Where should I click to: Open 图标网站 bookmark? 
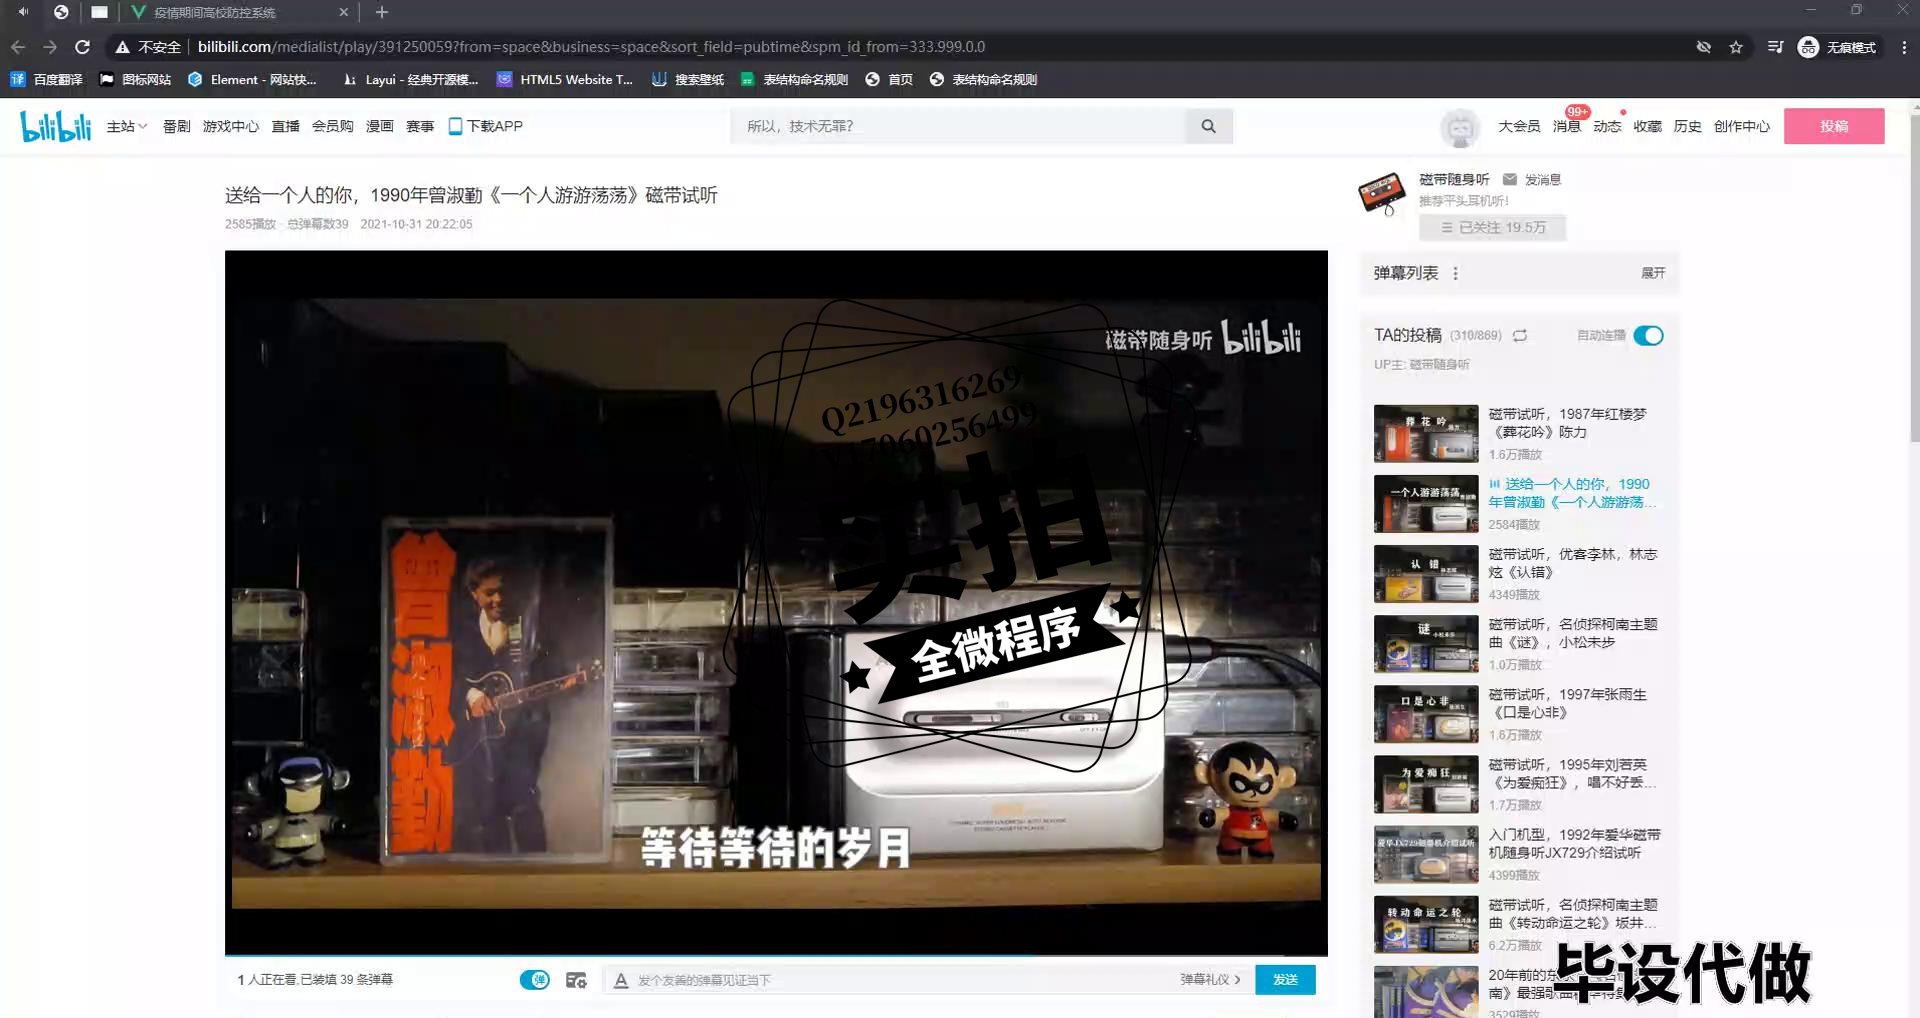(x=135, y=80)
